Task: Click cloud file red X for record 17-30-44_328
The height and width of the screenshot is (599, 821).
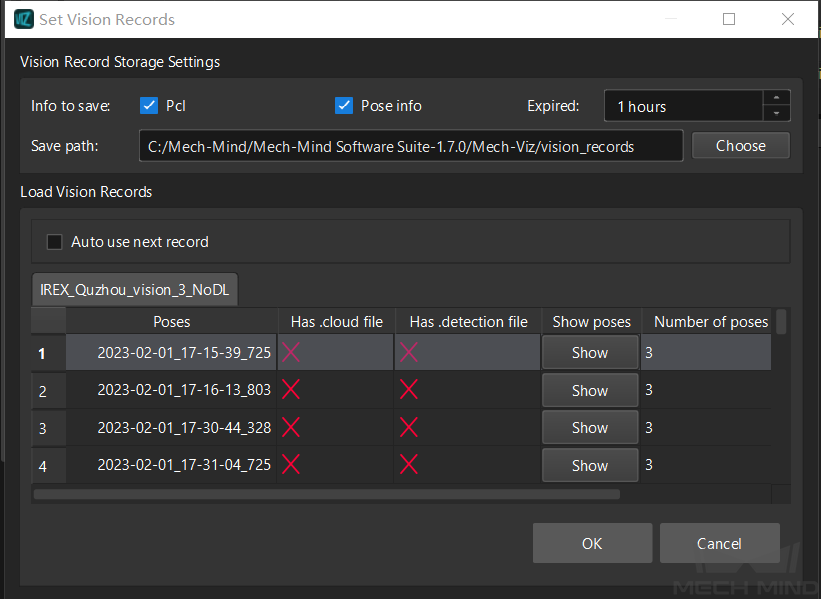Action: [291, 427]
